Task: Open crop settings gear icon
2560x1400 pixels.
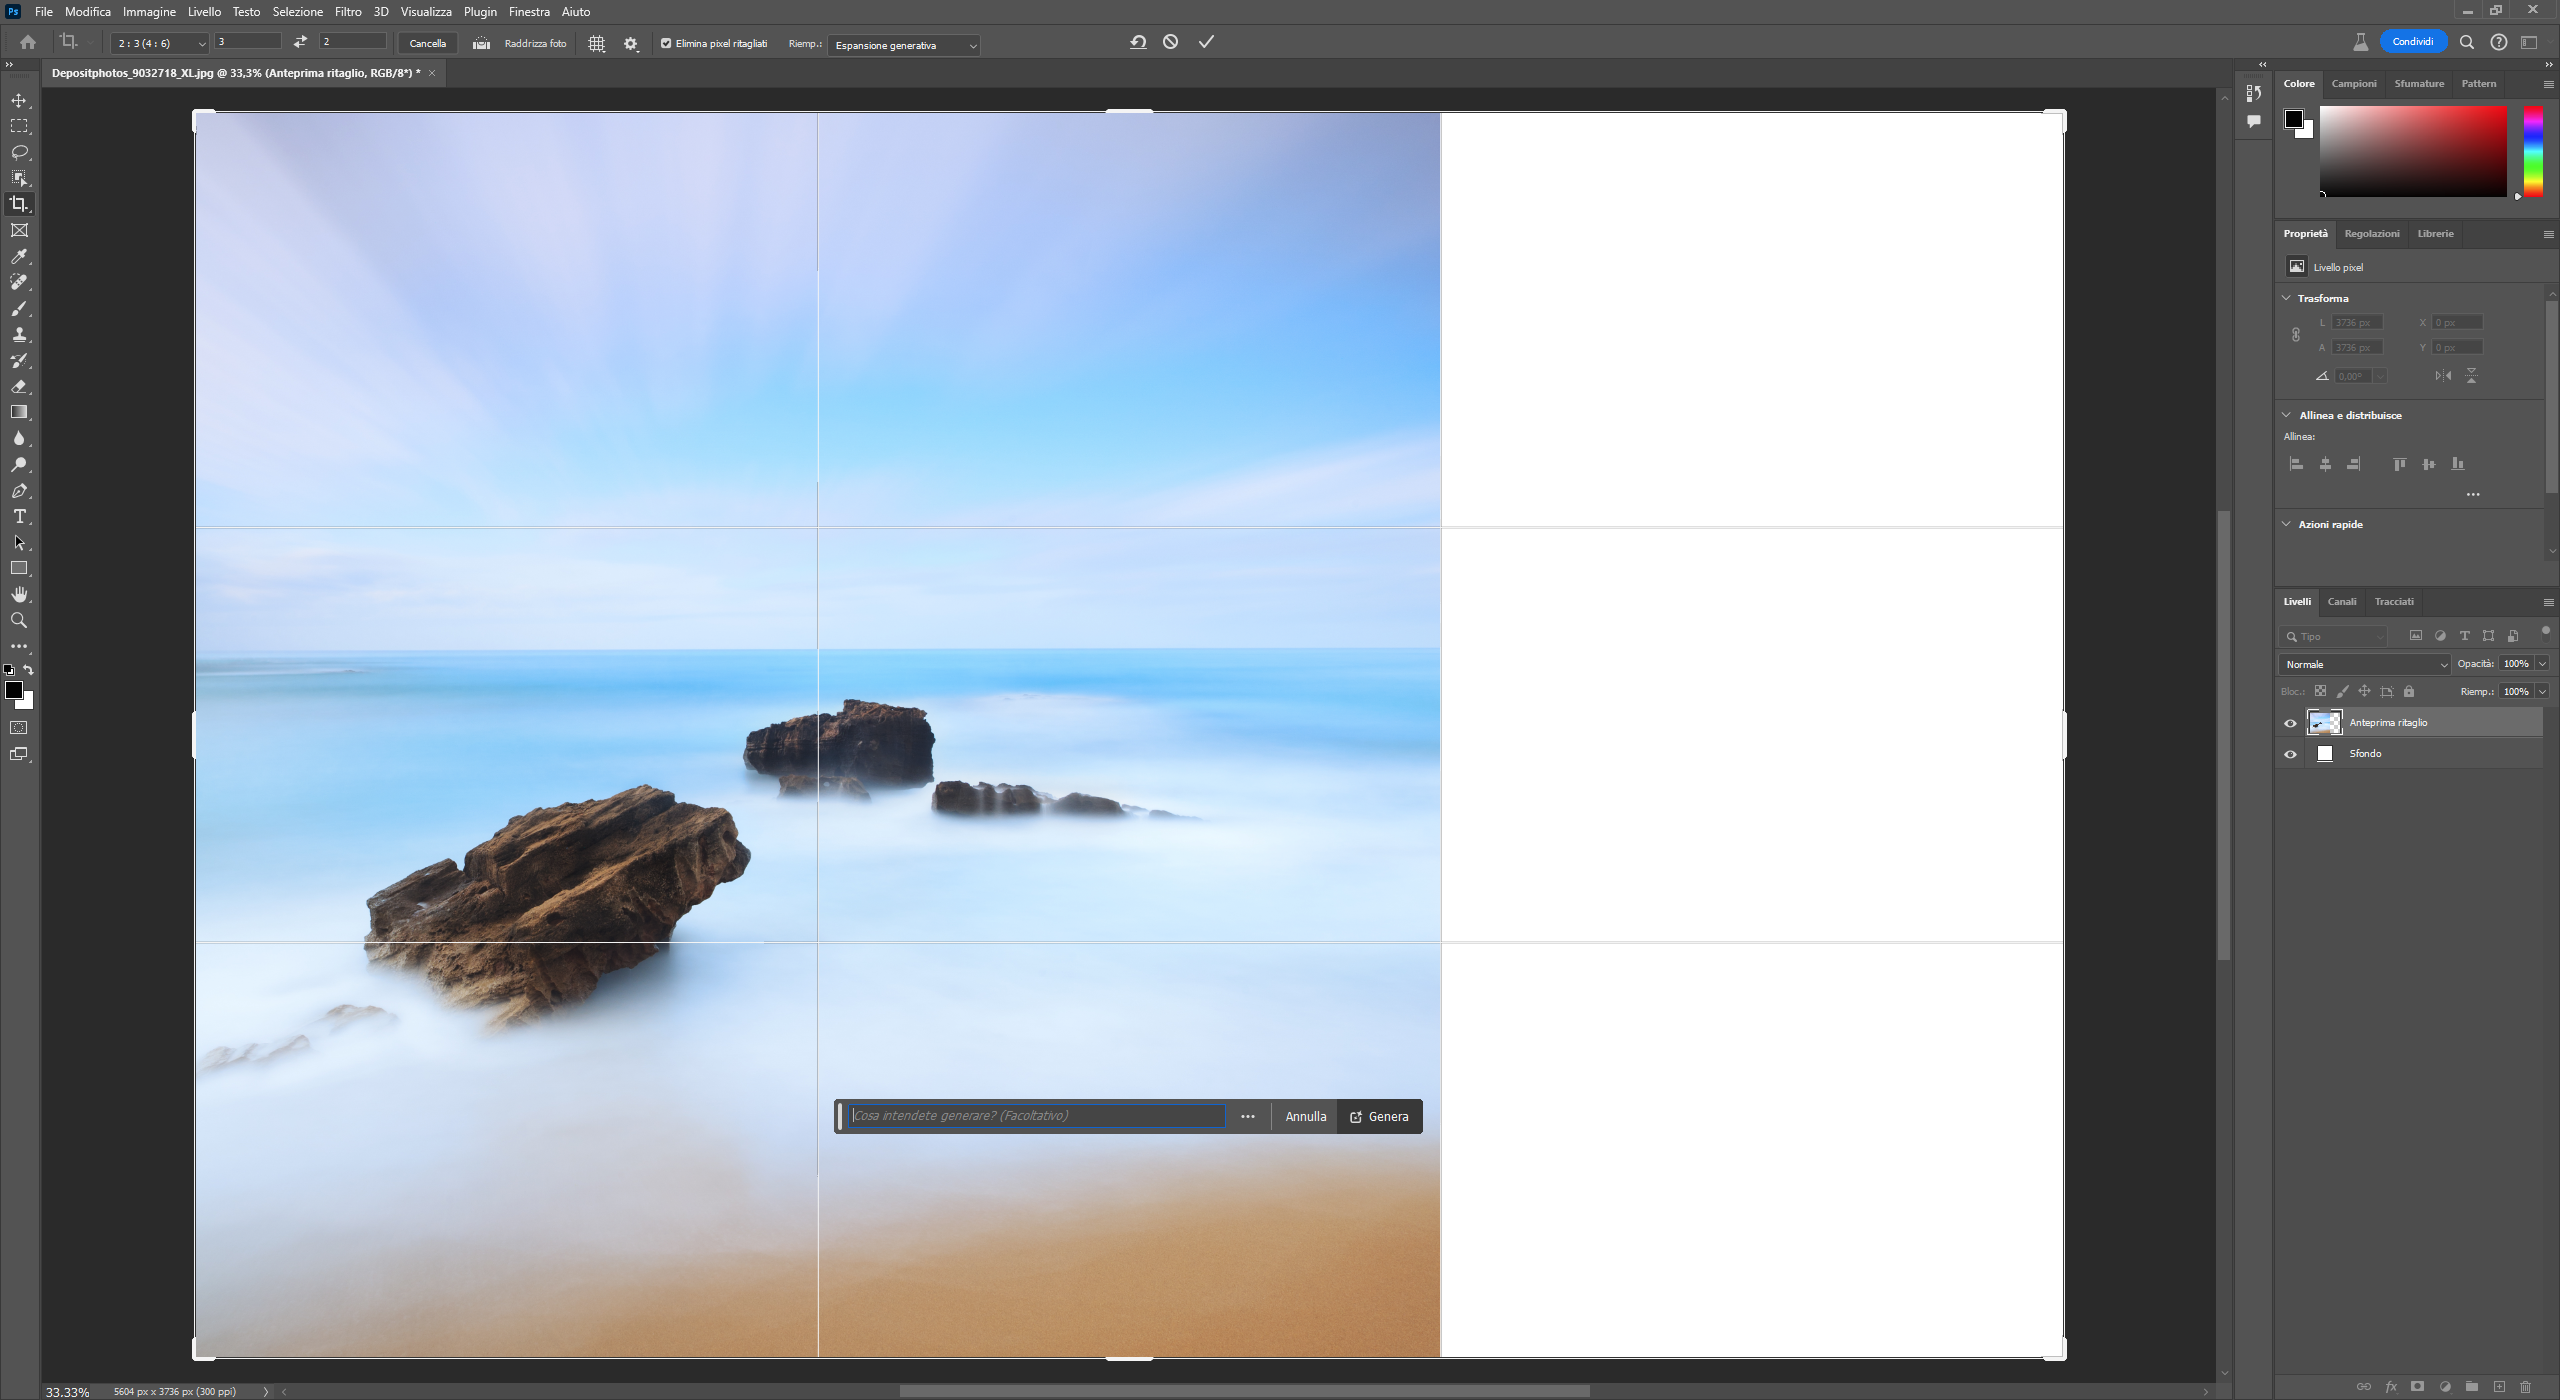Action: (631, 44)
